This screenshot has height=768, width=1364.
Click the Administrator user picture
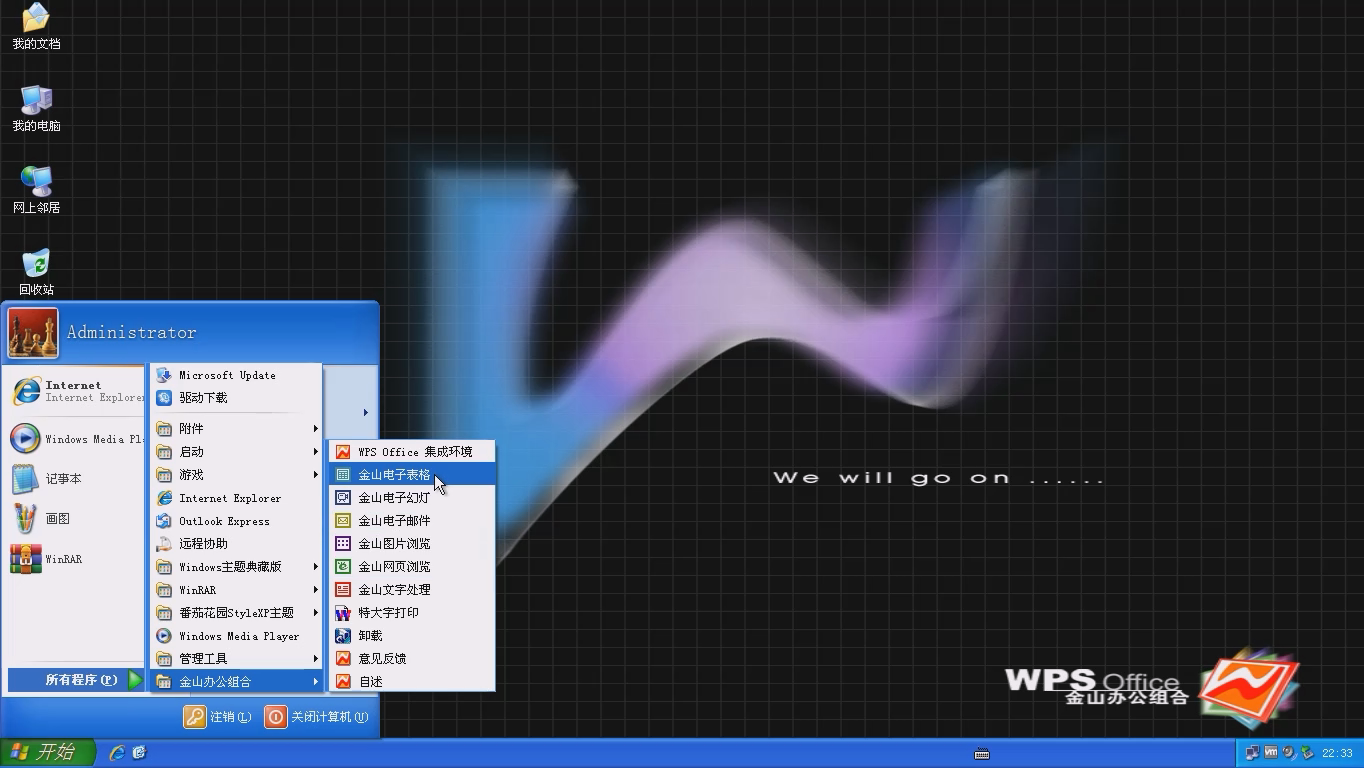[x=33, y=333]
